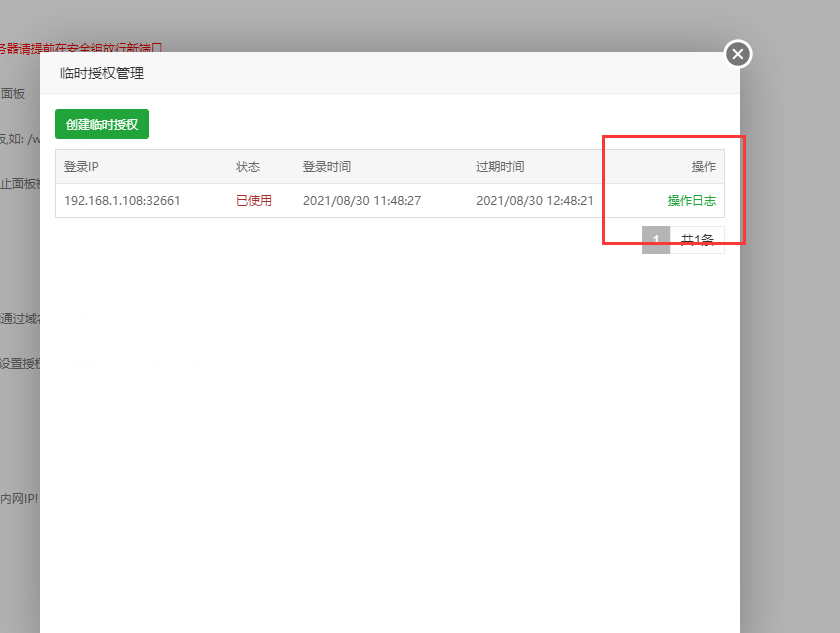Click the login IP 192.168.1.108:32661

coord(122,201)
